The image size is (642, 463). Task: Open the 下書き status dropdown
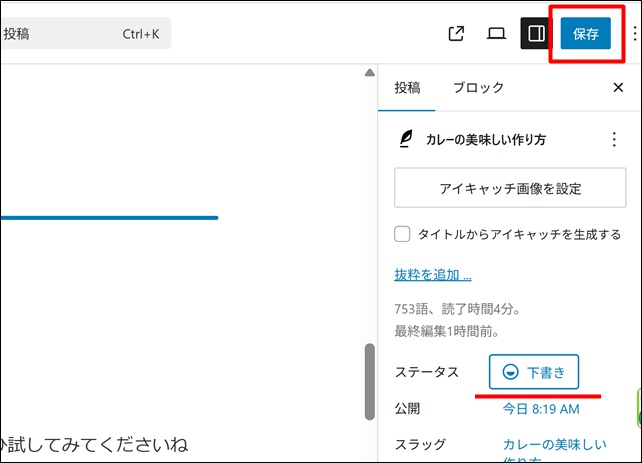(534, 372)
